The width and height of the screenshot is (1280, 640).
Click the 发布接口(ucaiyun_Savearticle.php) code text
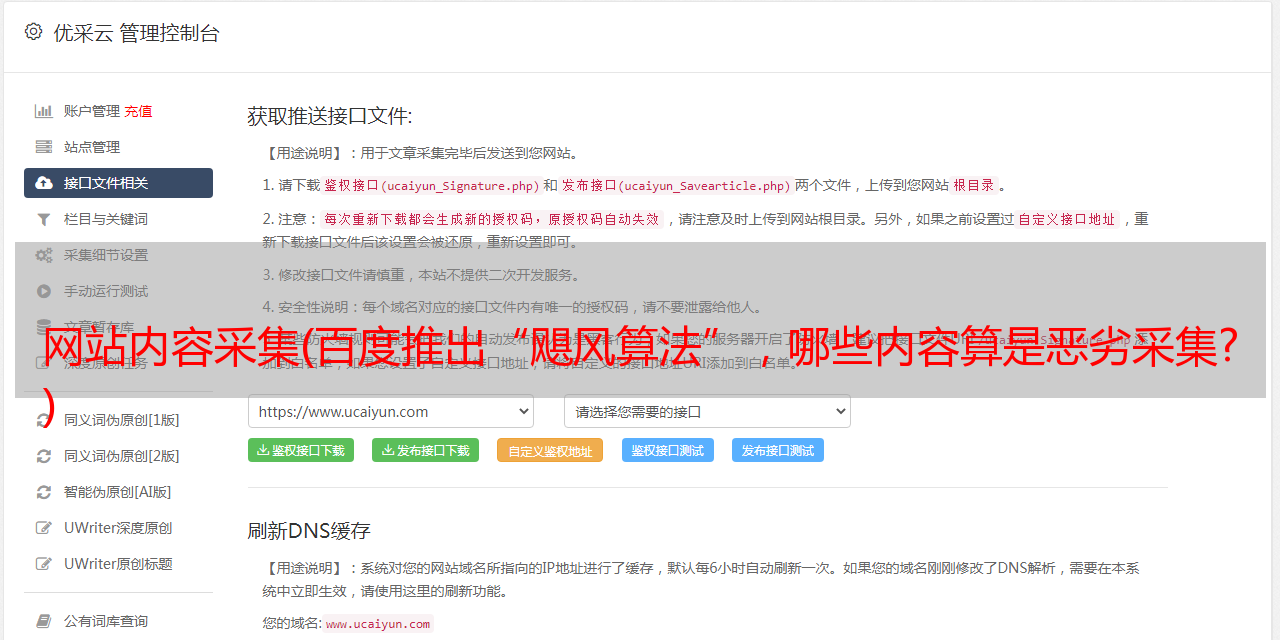(x=676, y=185)
